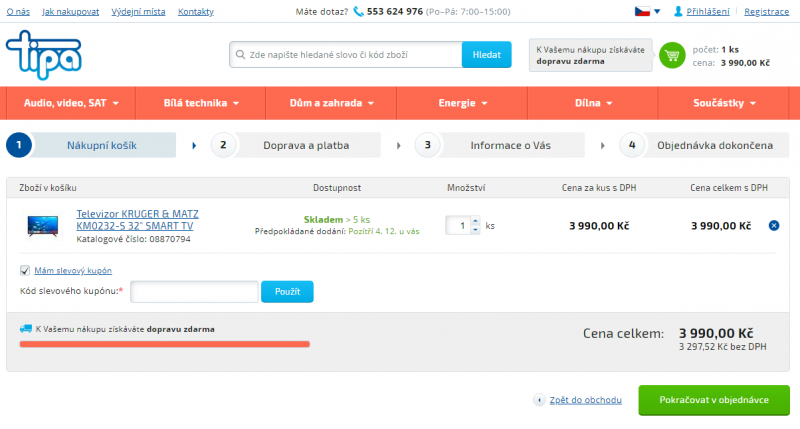Apply coupon with Použít button
The height and width of the screenshot is (429, 800).
[x=287, y=291]
